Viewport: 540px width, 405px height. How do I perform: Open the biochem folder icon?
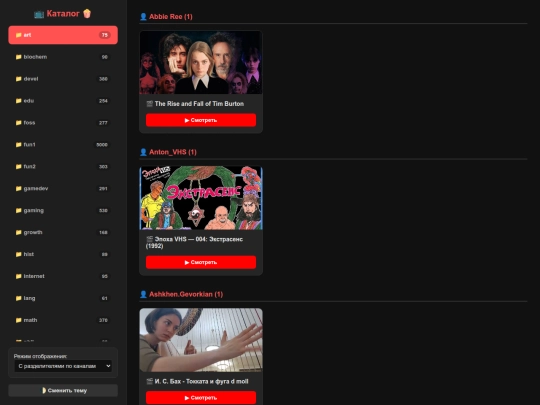(x=19, y=57)
